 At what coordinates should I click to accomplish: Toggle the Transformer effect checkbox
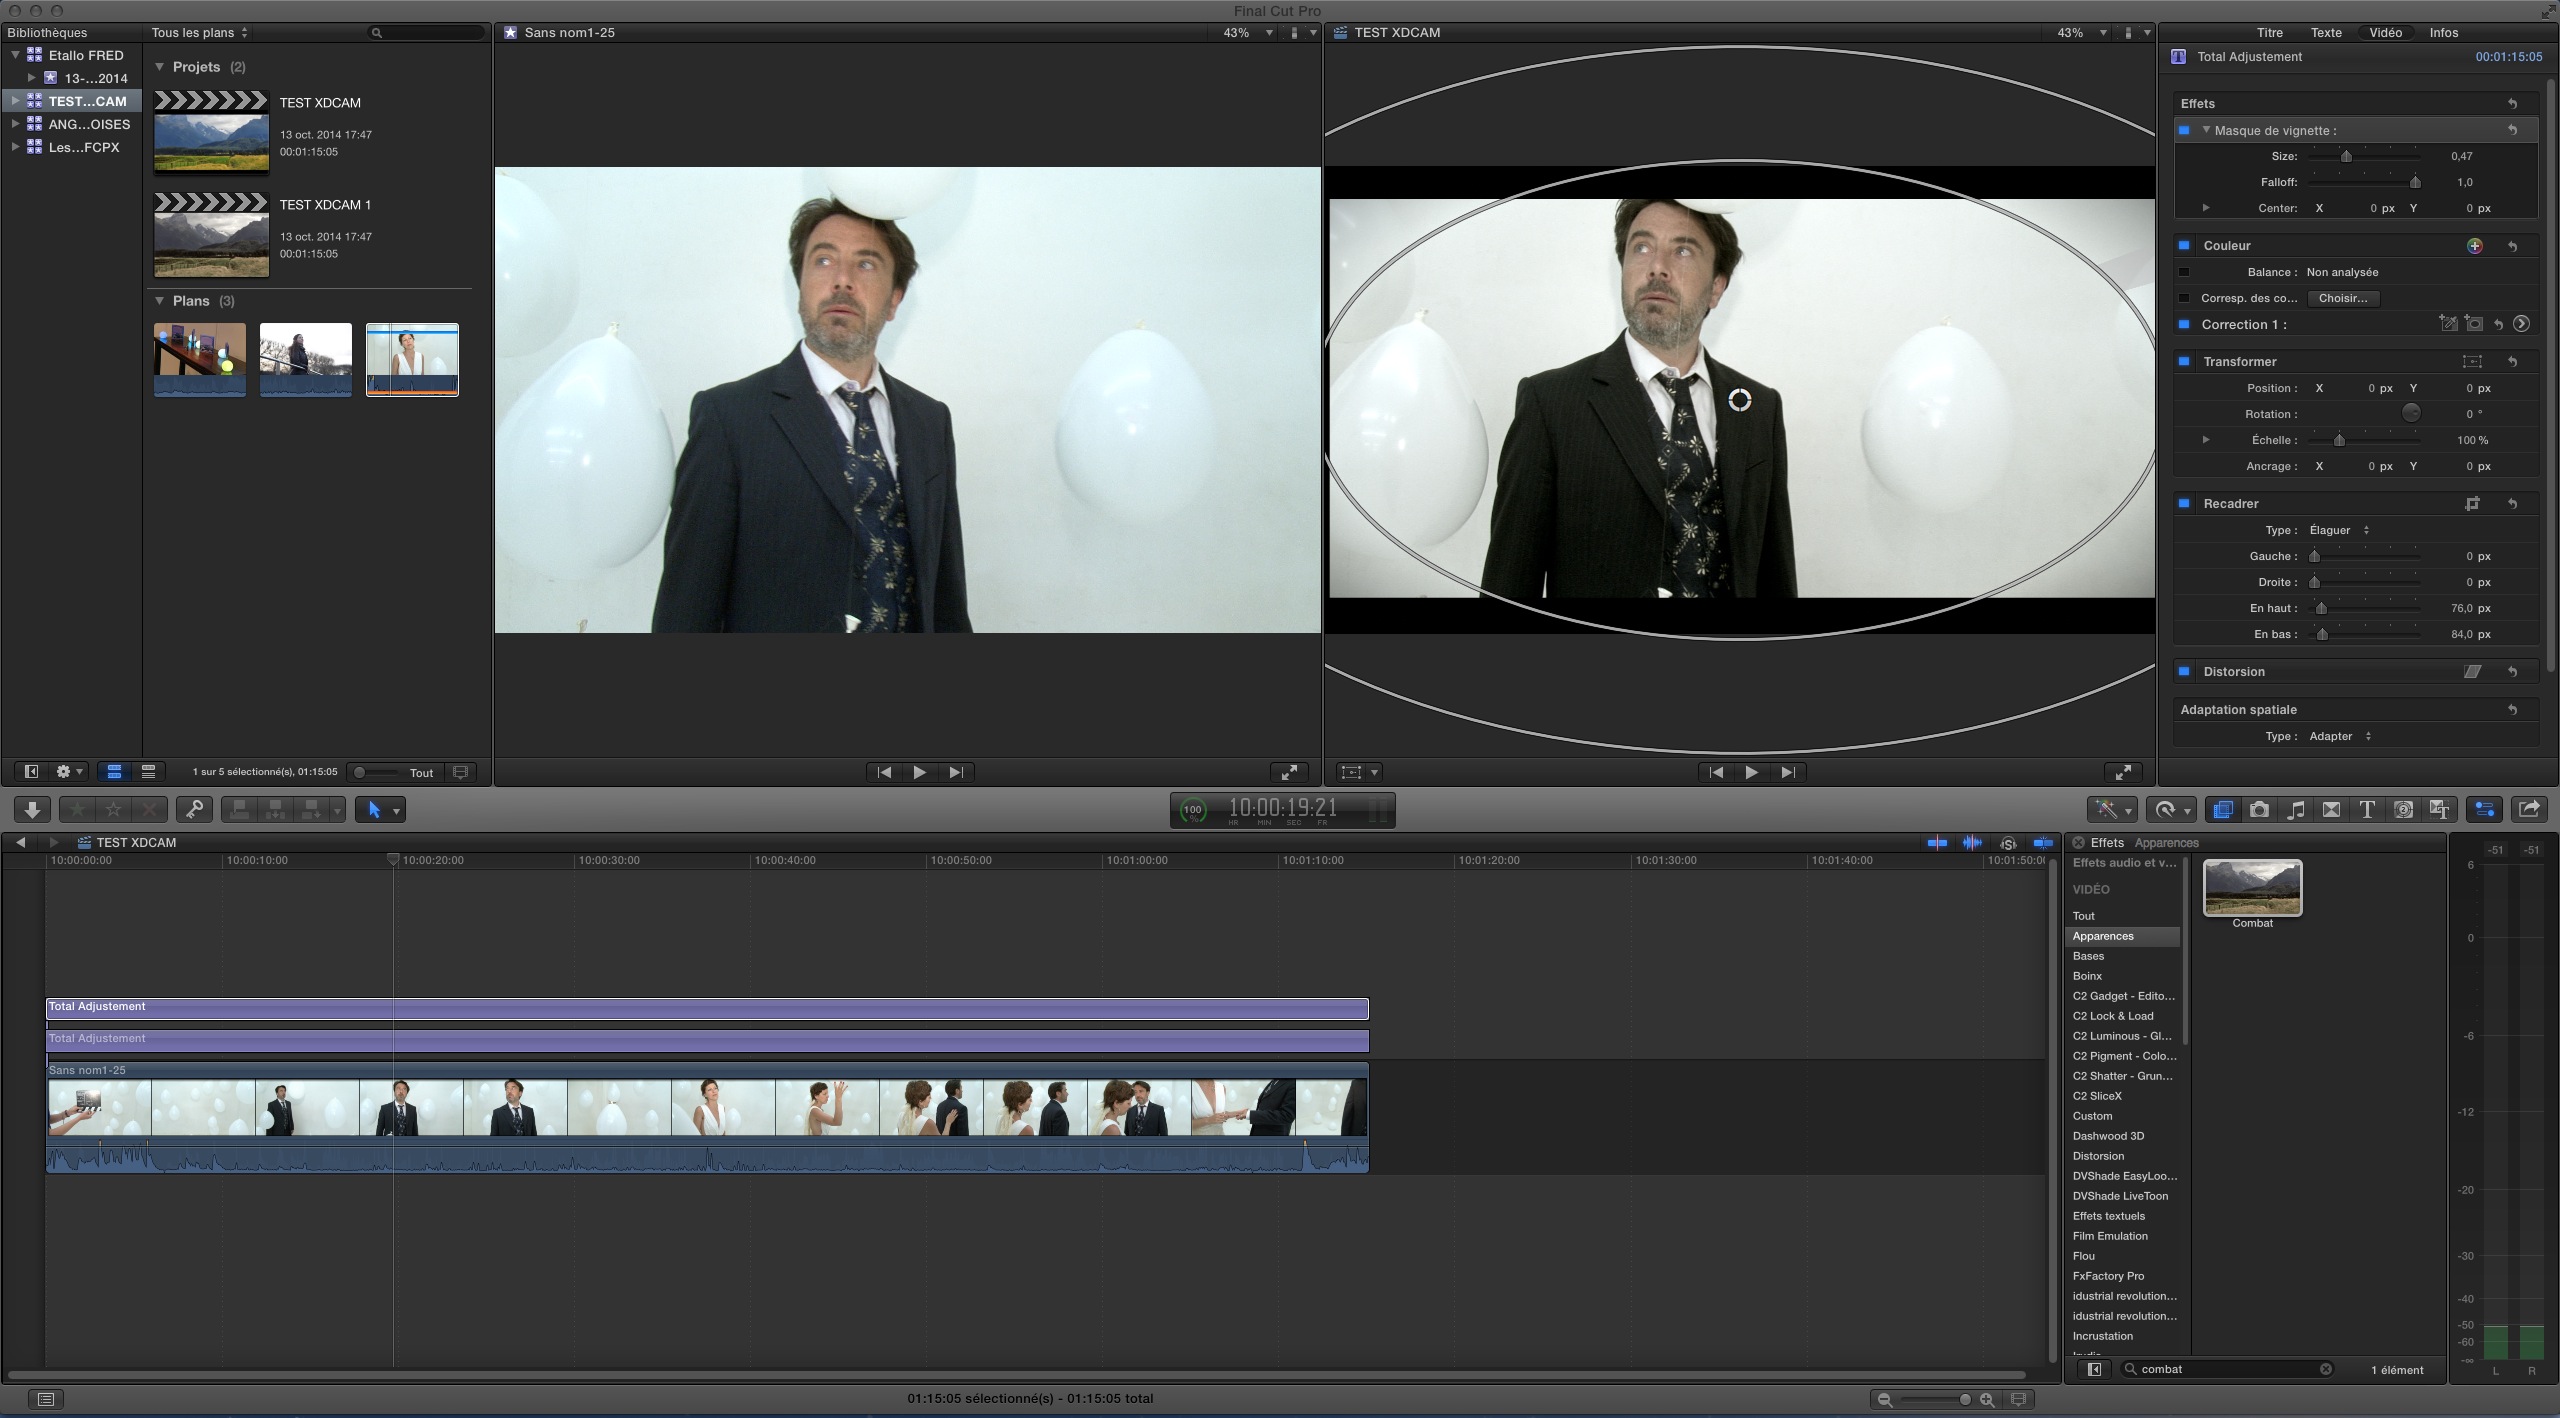(2184, 361)
